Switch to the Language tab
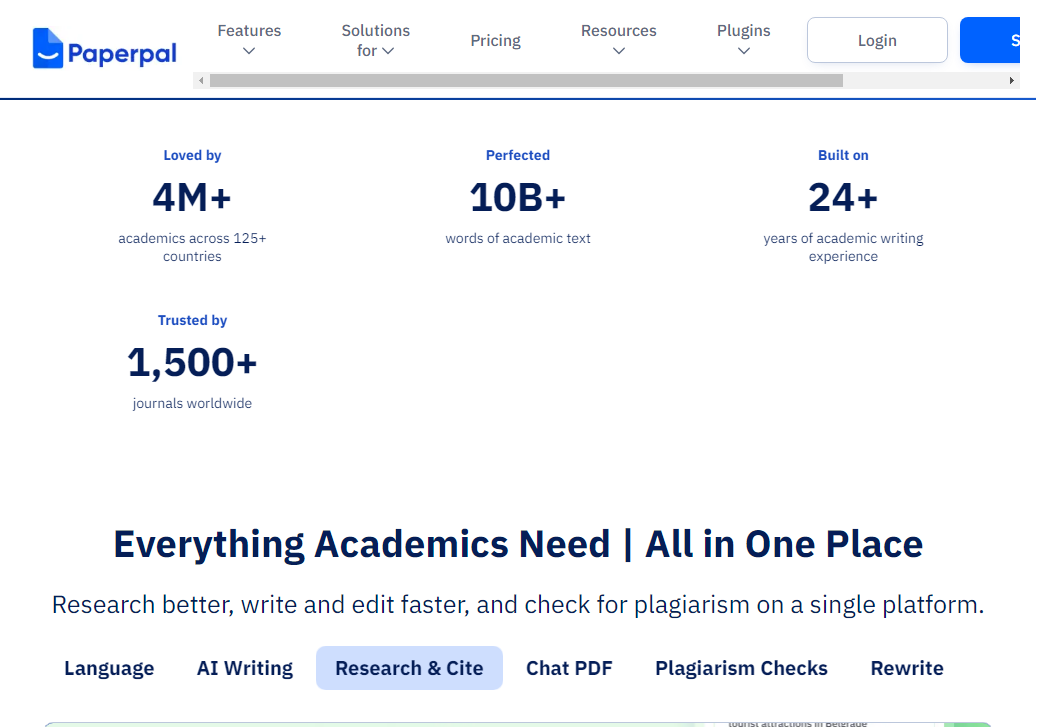The width and height of the screenshot is (1053, 727). click(x=109, y=668)
